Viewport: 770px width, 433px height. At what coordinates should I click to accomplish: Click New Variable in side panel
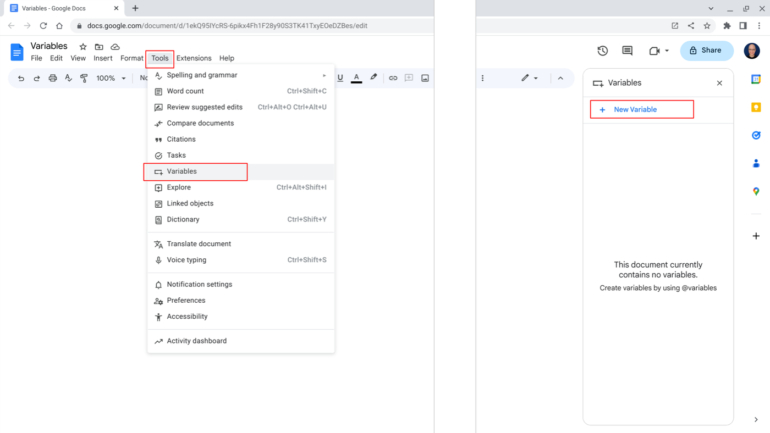click(635, 109)
